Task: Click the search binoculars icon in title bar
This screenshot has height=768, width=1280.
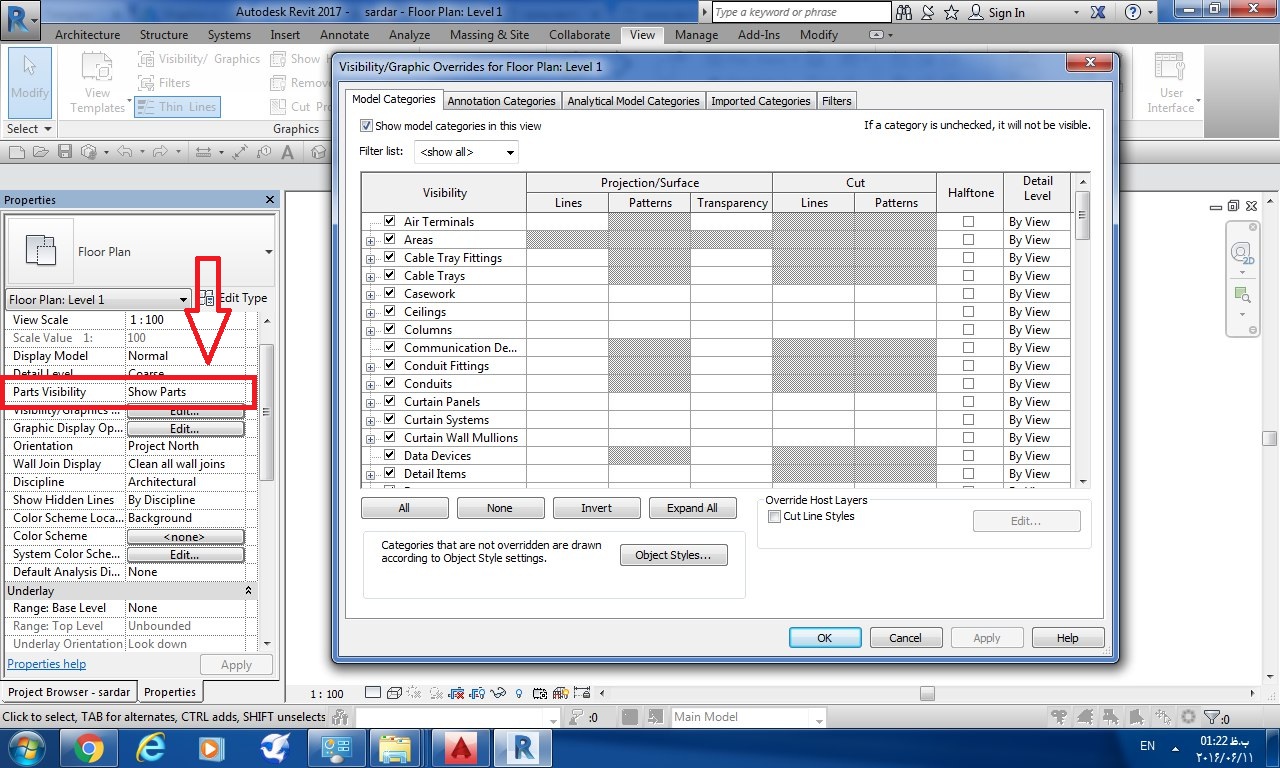Action: [x=904, y=12]
